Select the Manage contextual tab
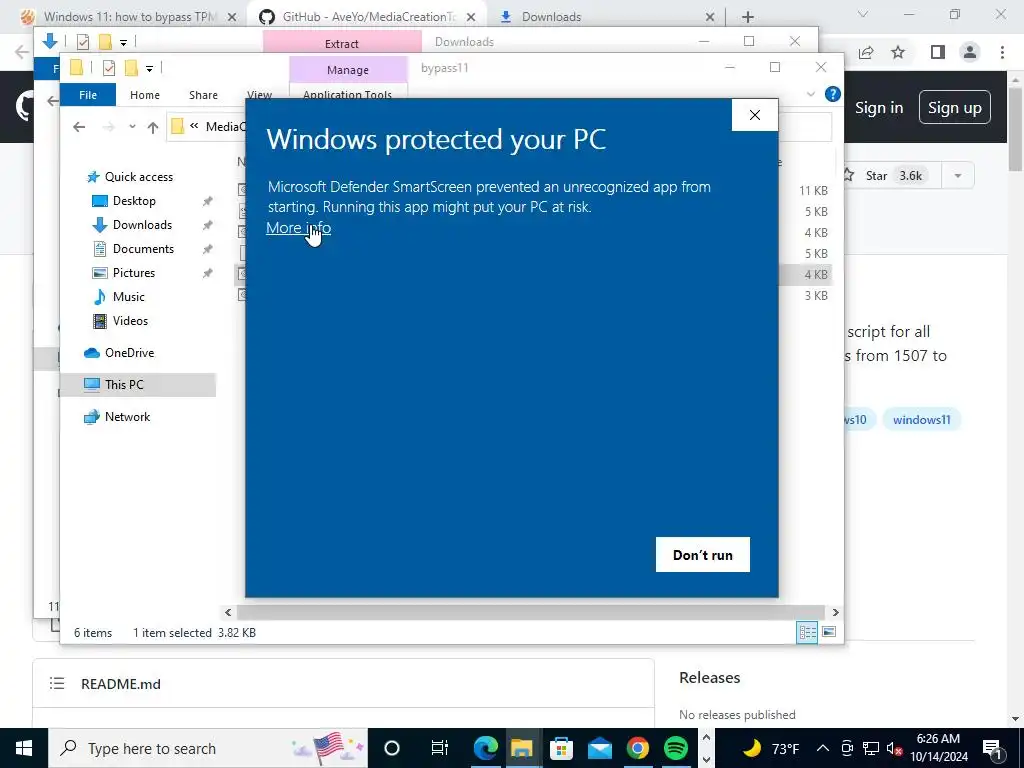 coord(348,70)
